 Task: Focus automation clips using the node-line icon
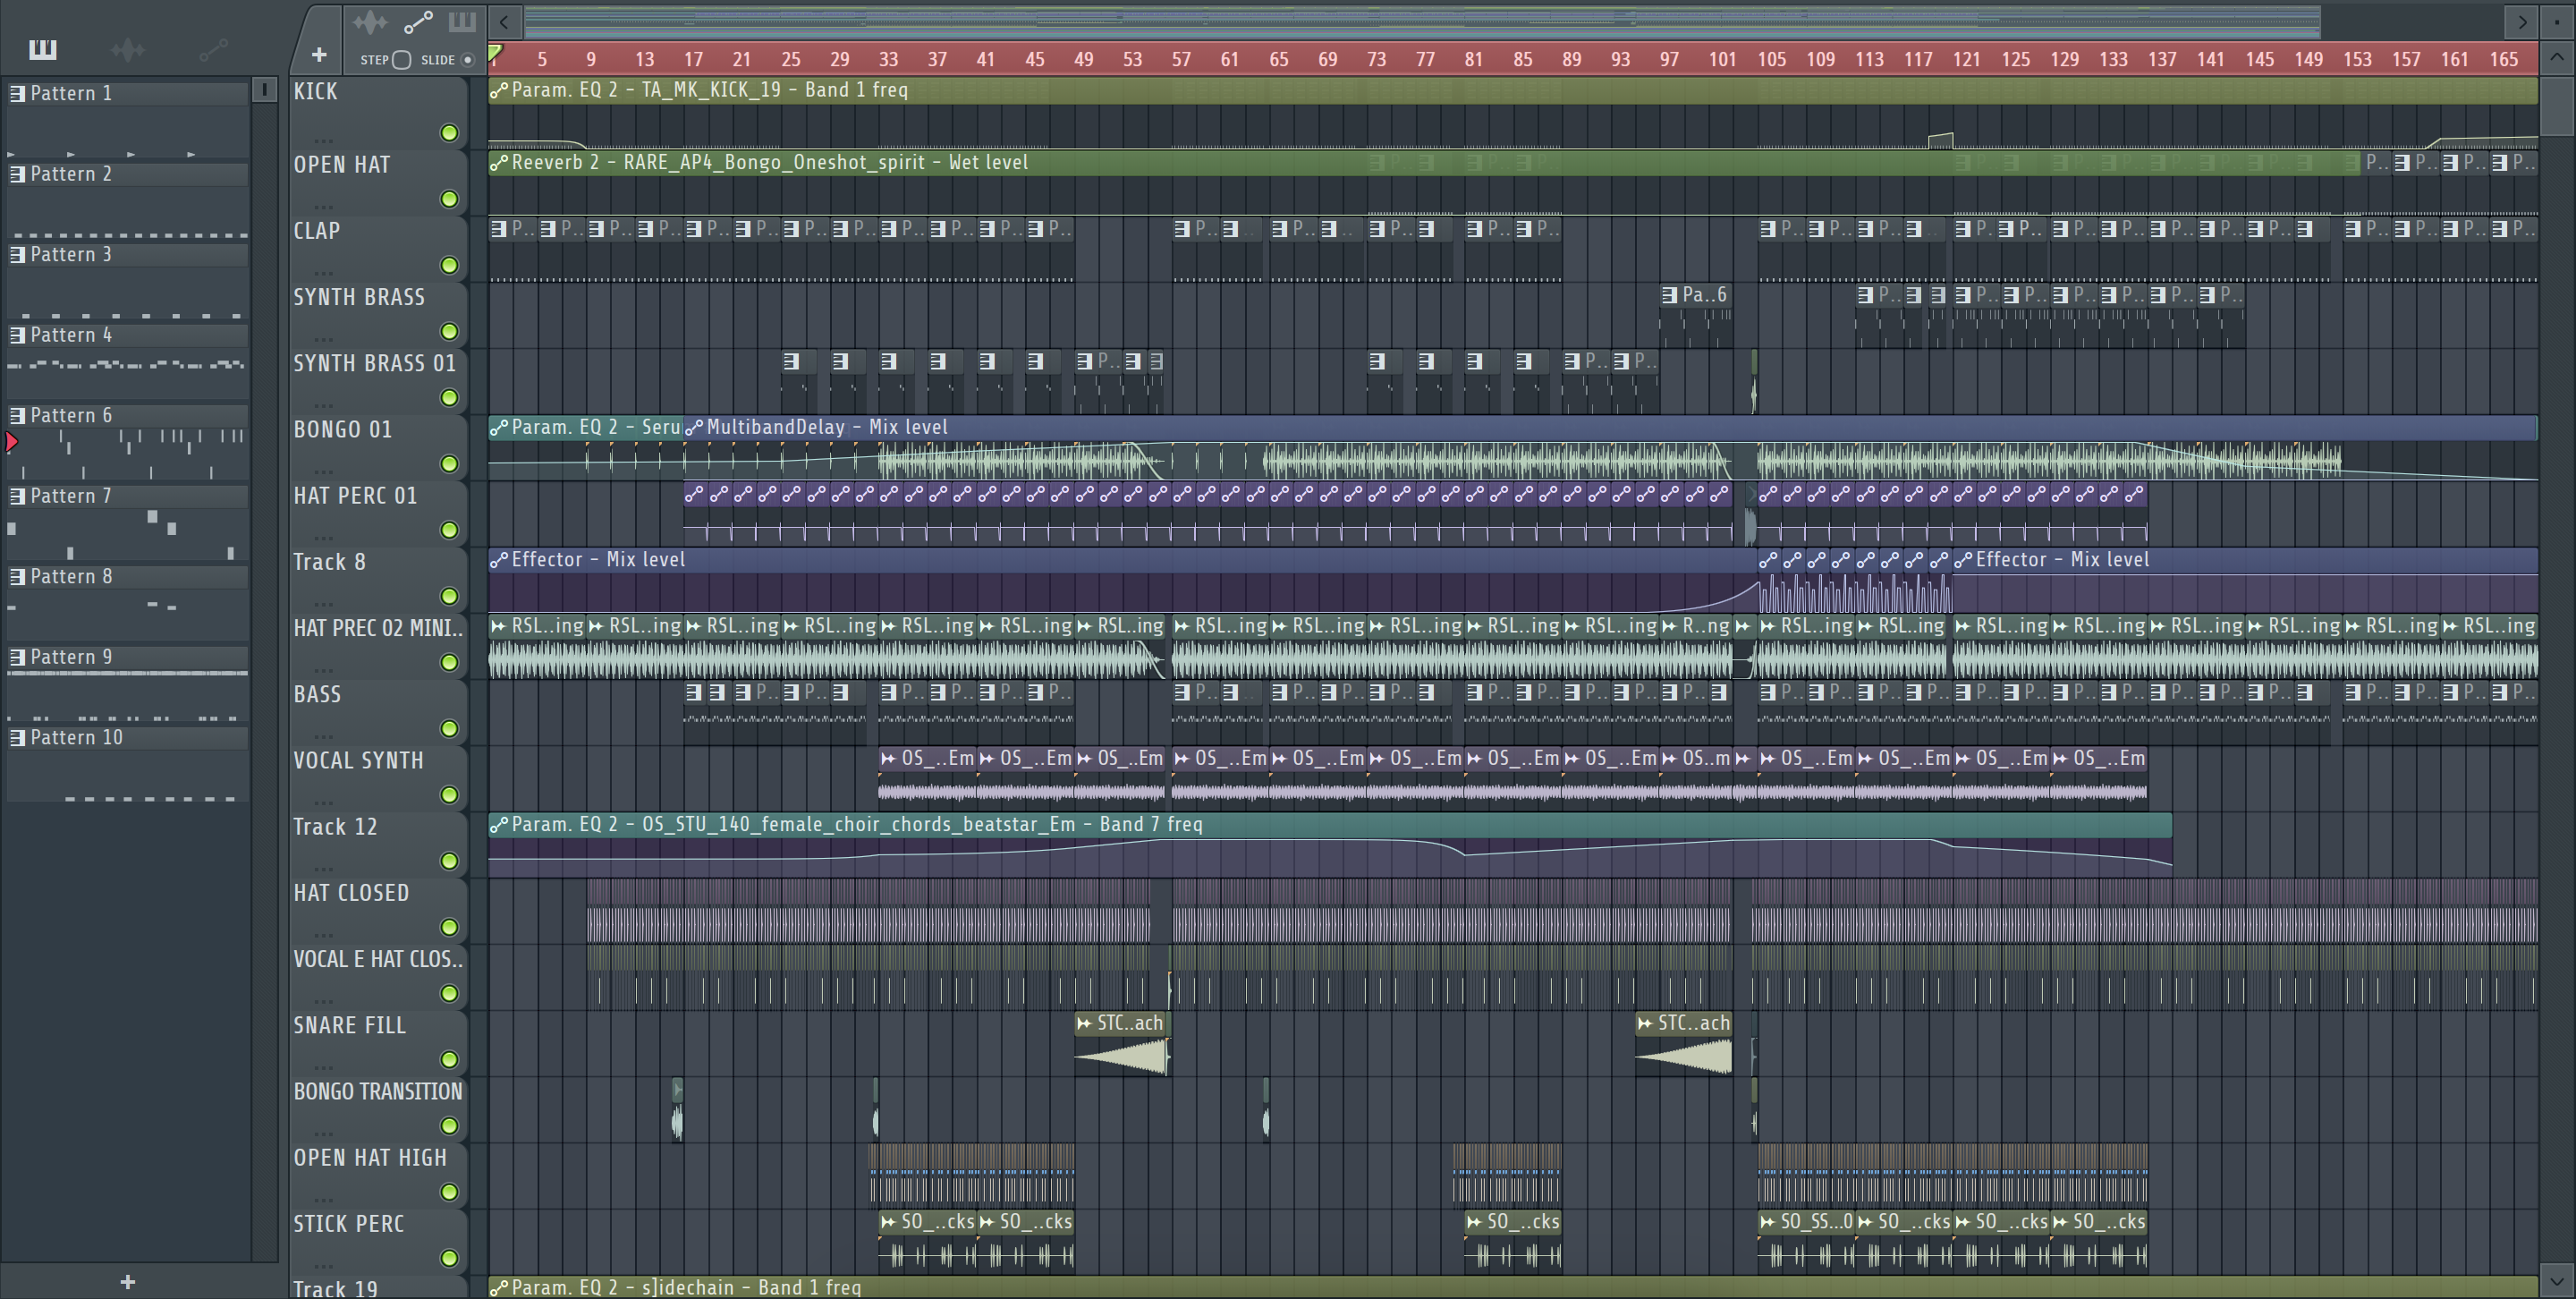click(x=418, y=21)
